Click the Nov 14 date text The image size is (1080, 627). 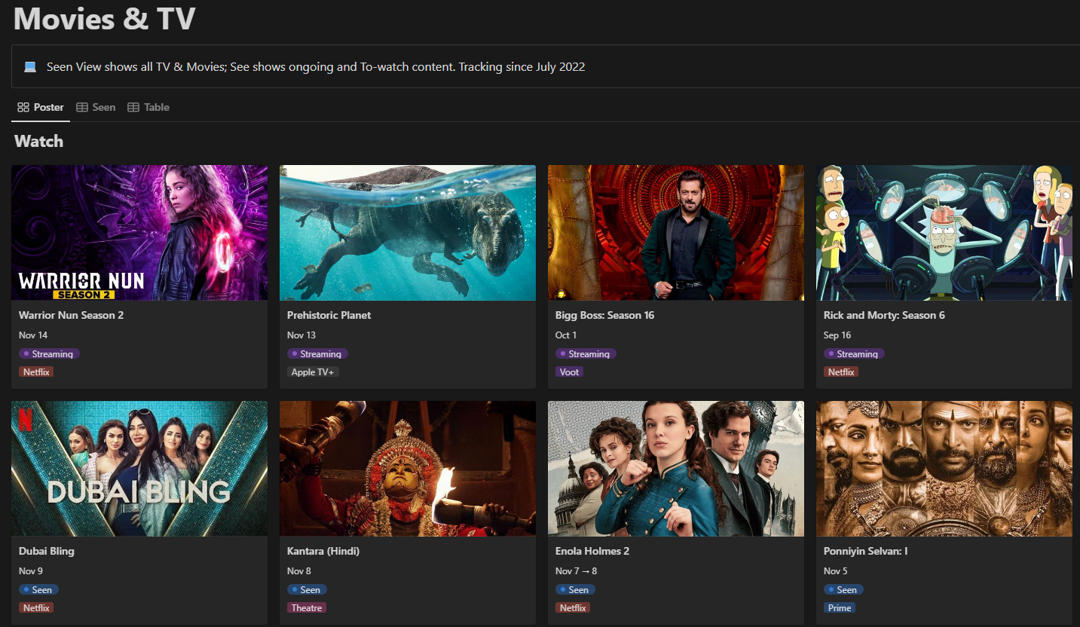33,336
